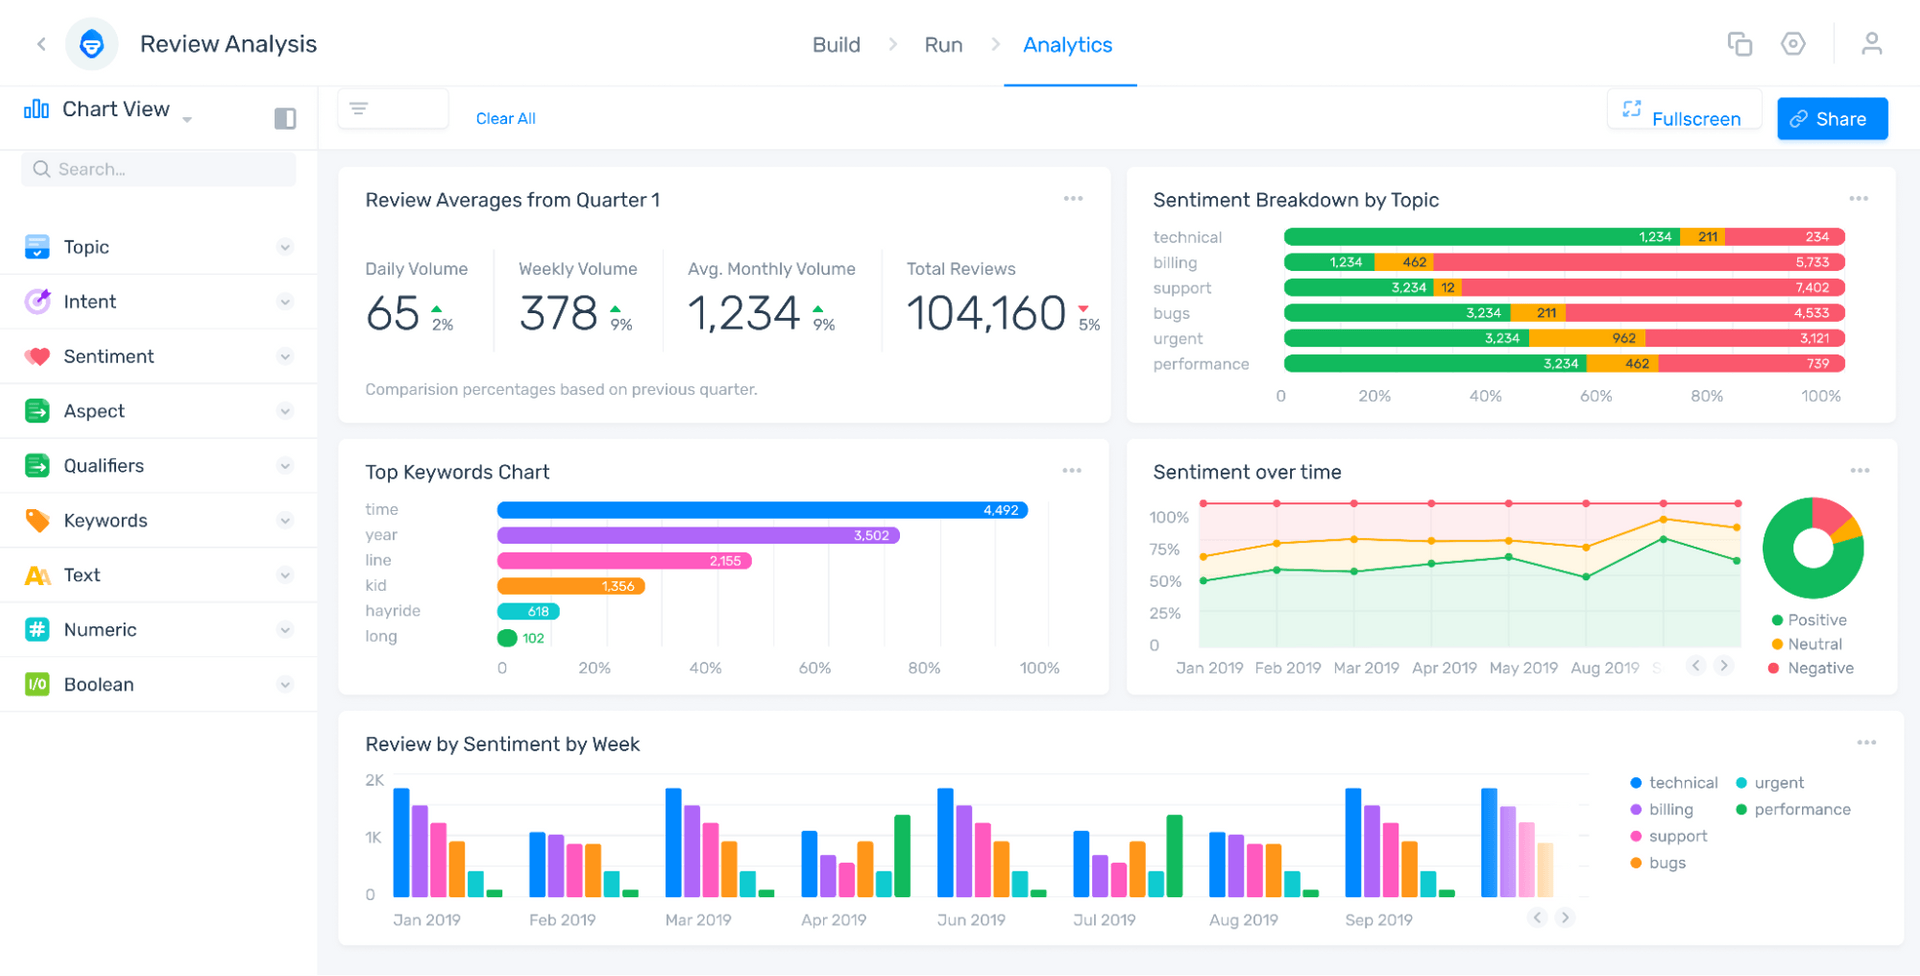Open settings via the hexagon gear icon
Viewport: 1920px width, 976px height.
(1793, 44)
